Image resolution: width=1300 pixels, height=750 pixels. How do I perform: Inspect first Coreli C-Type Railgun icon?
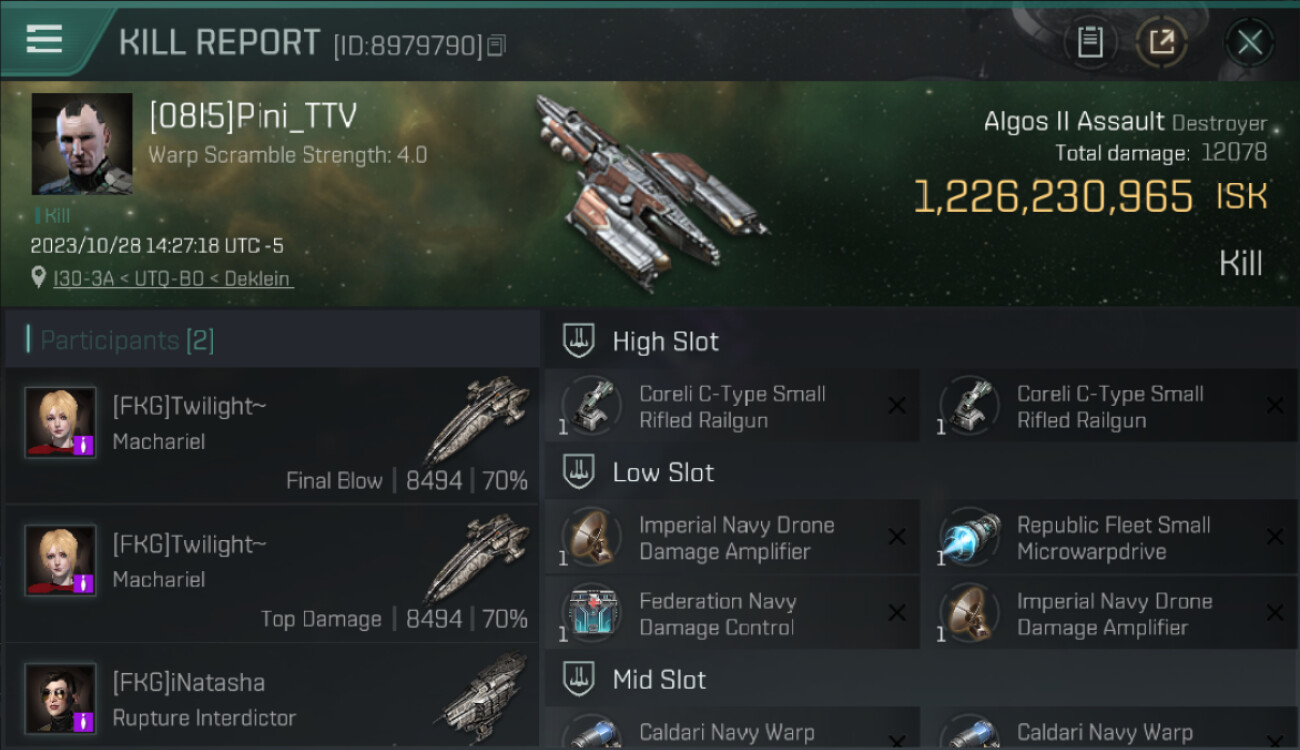click(x=592, y=407)
